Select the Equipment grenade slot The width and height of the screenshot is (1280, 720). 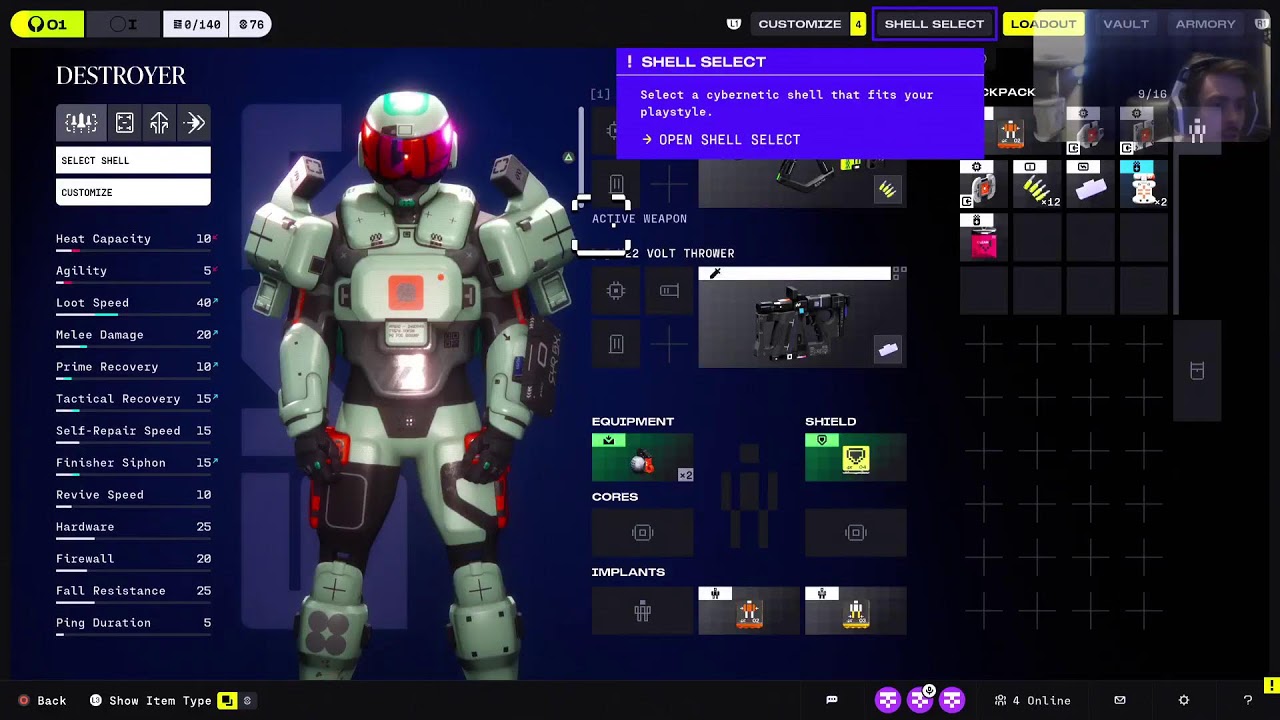click(x=642, y=457)
